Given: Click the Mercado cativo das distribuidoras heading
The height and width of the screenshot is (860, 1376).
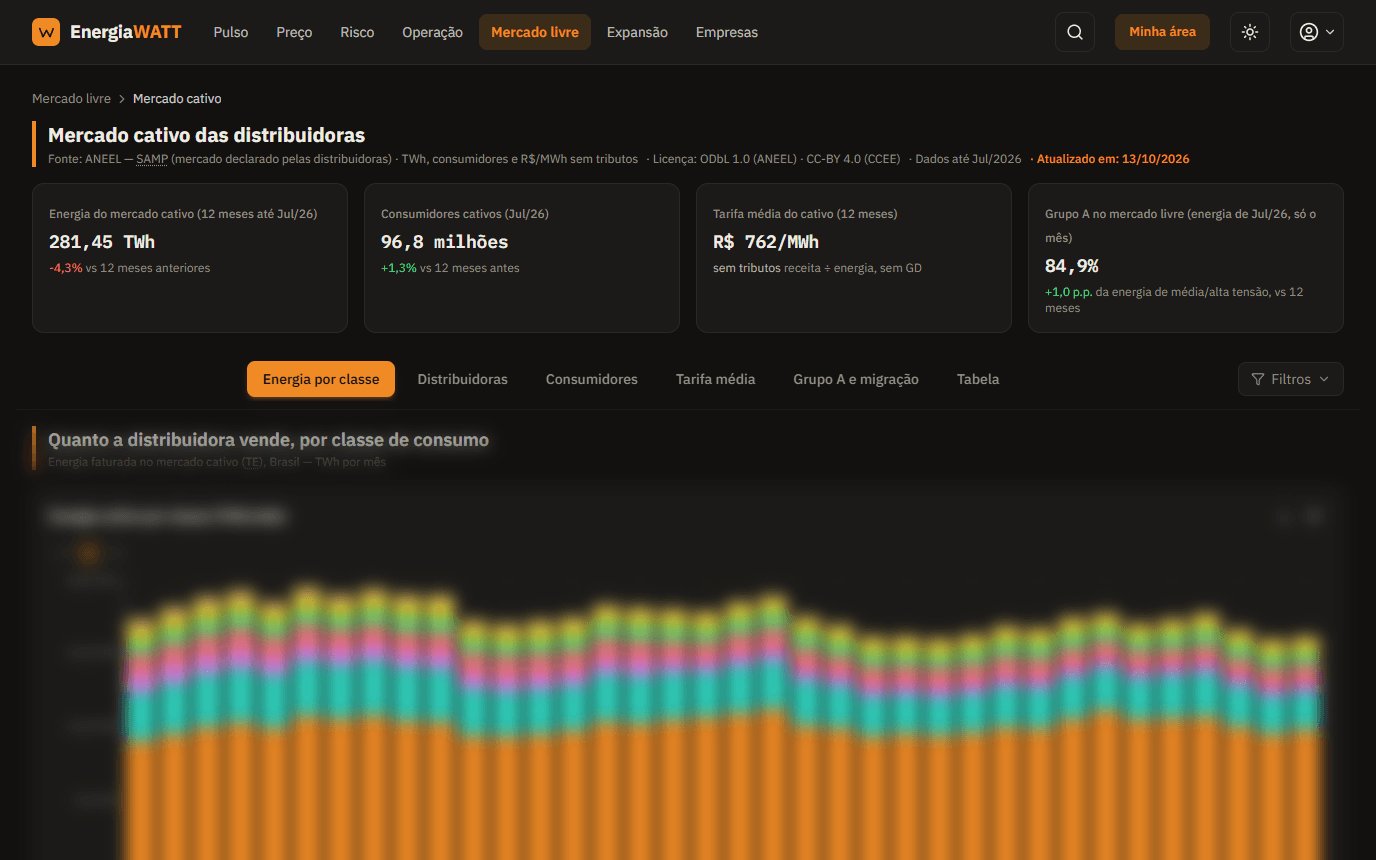Looking at the screenshot, I should point(206,135).
